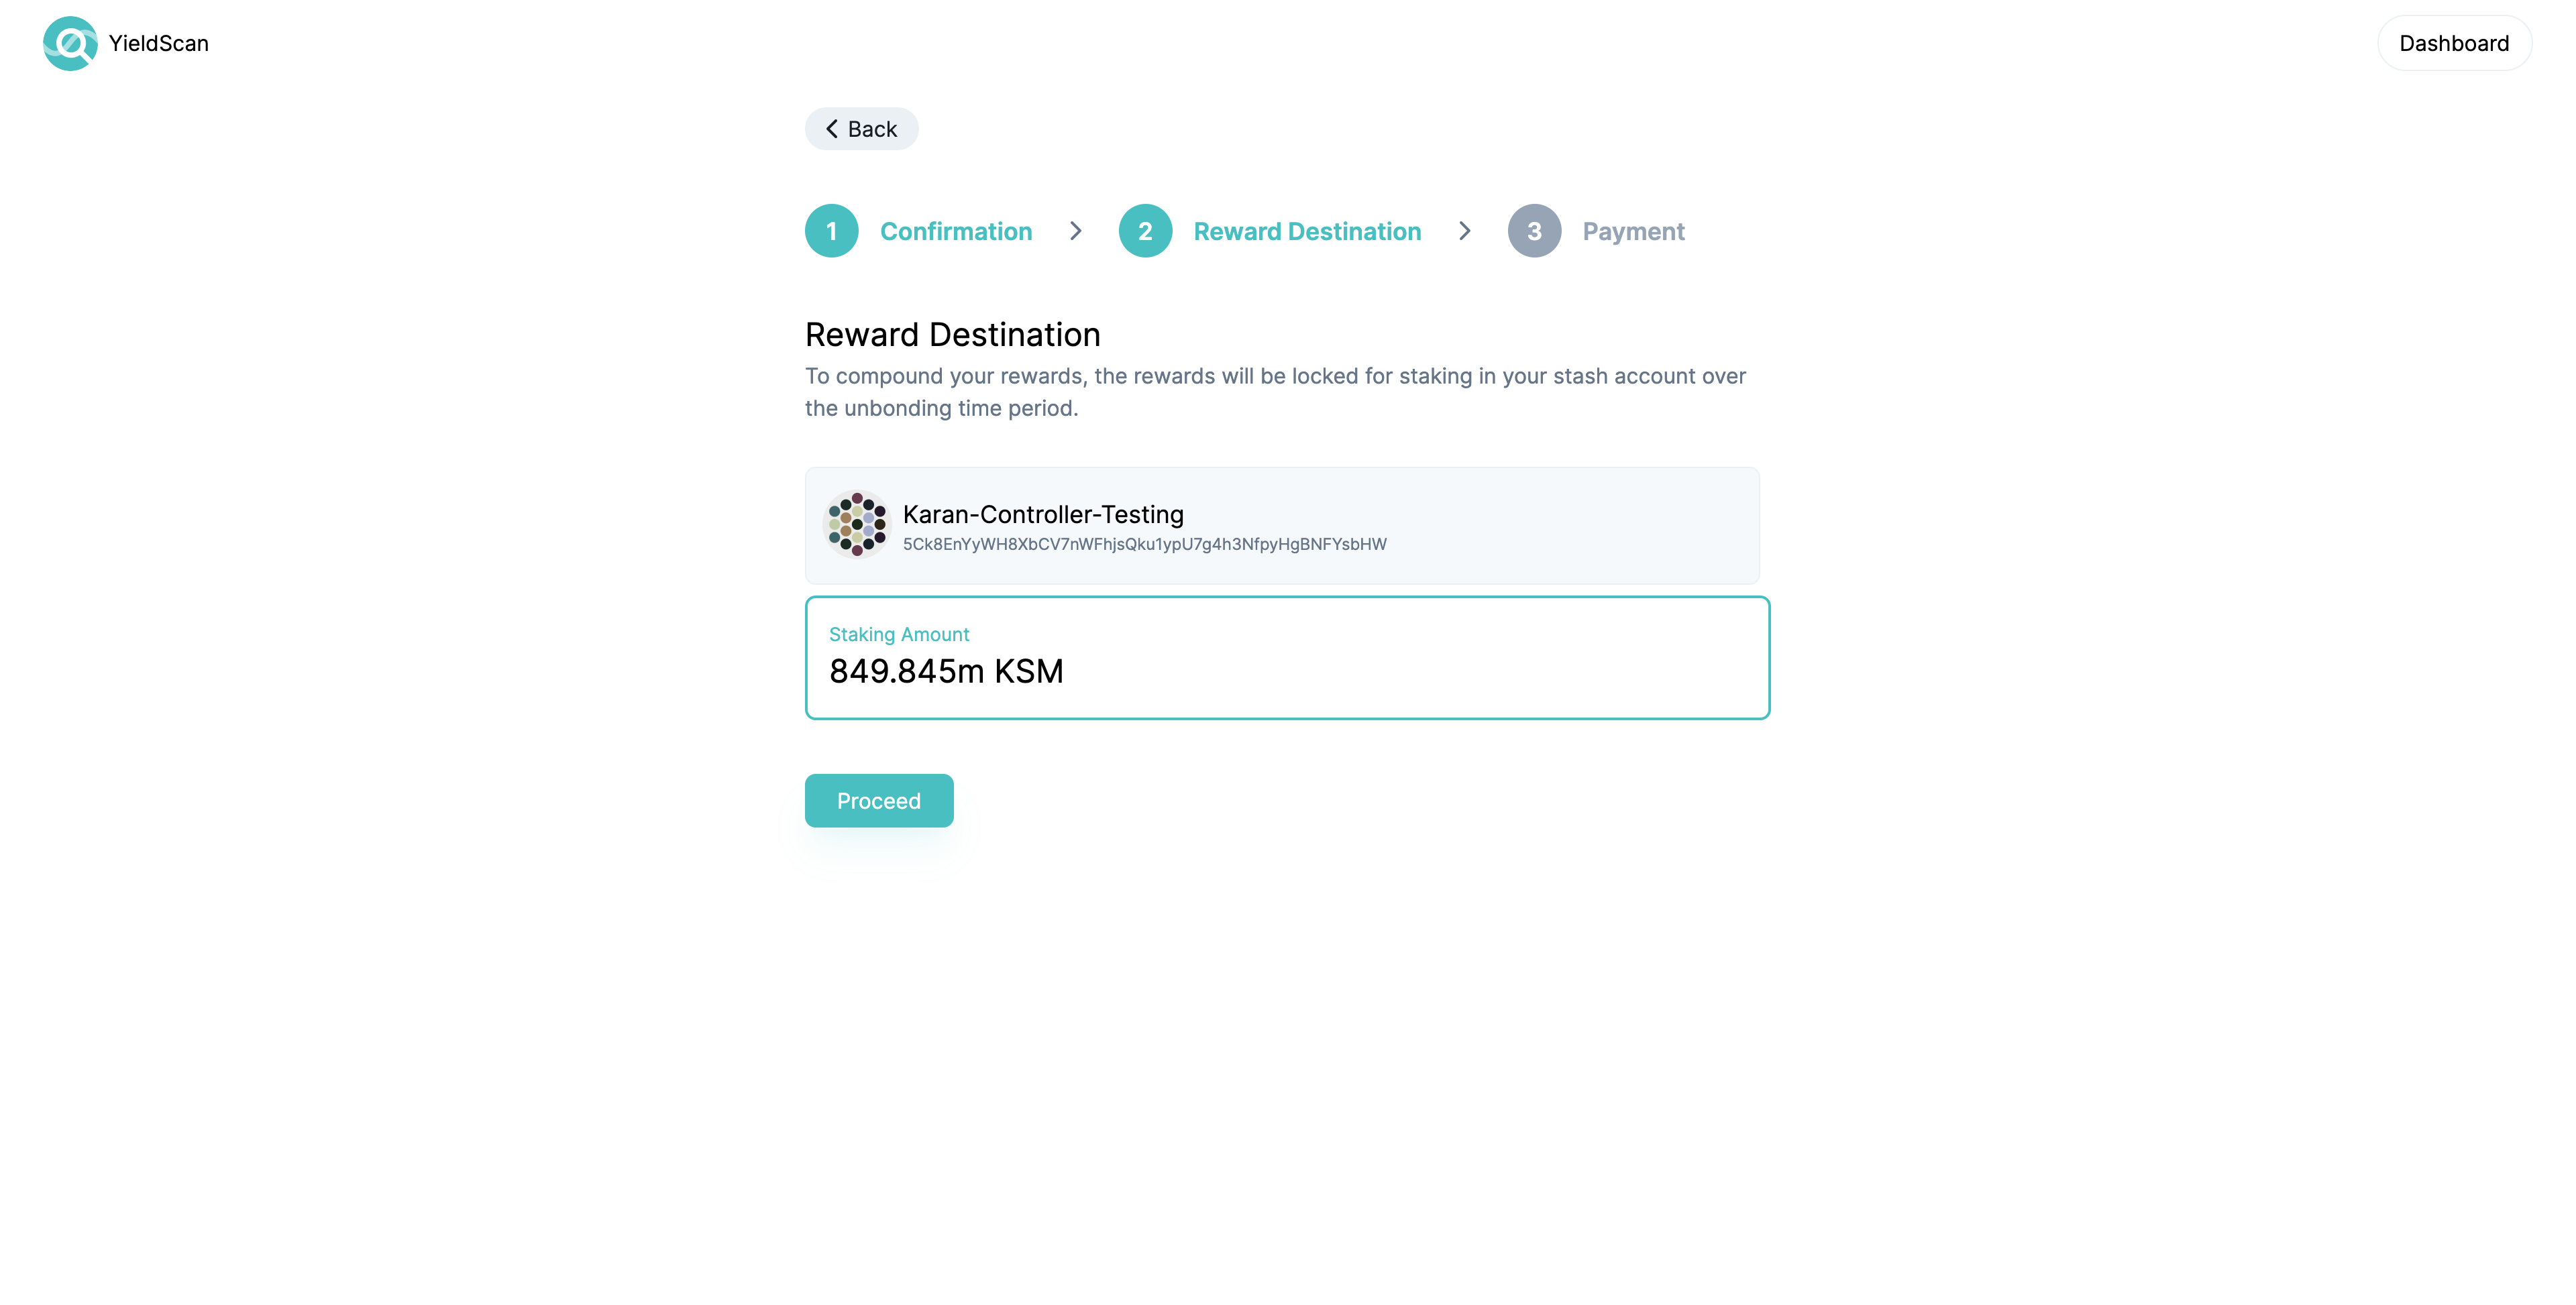Click the Staking Amount field
The image size is (2576, 1305).
tap(1287, 658)
